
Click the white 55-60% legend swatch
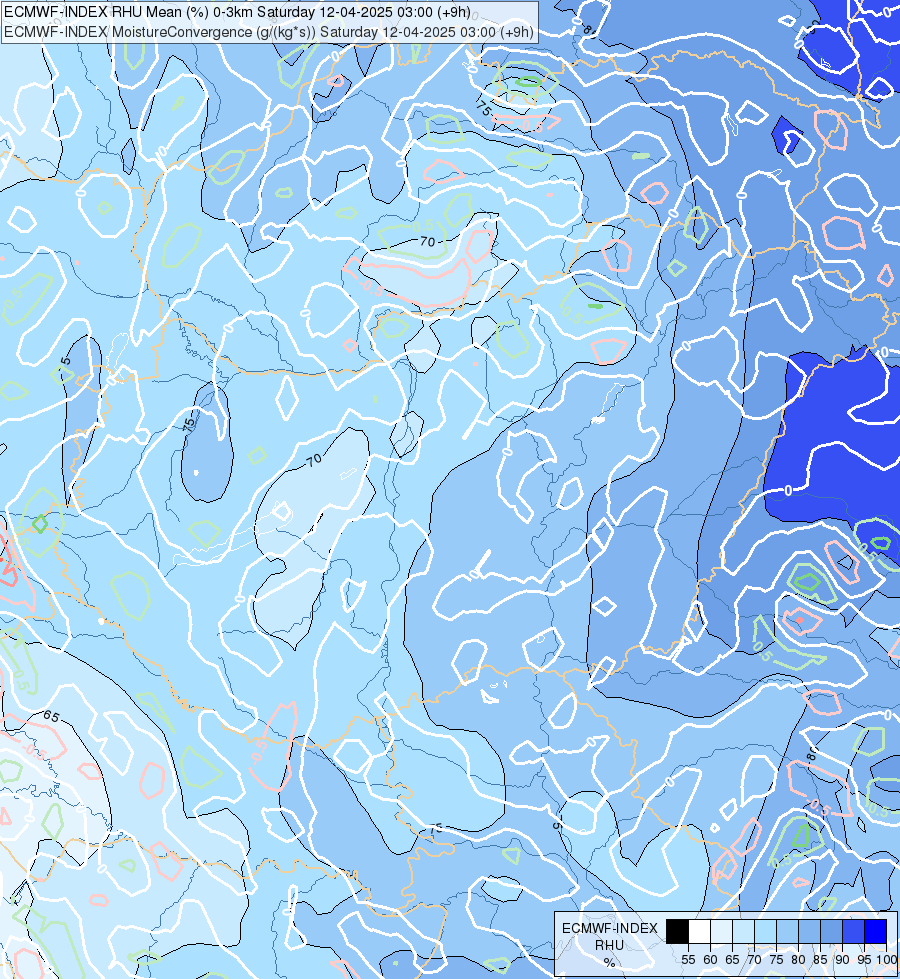click(700, 931)
